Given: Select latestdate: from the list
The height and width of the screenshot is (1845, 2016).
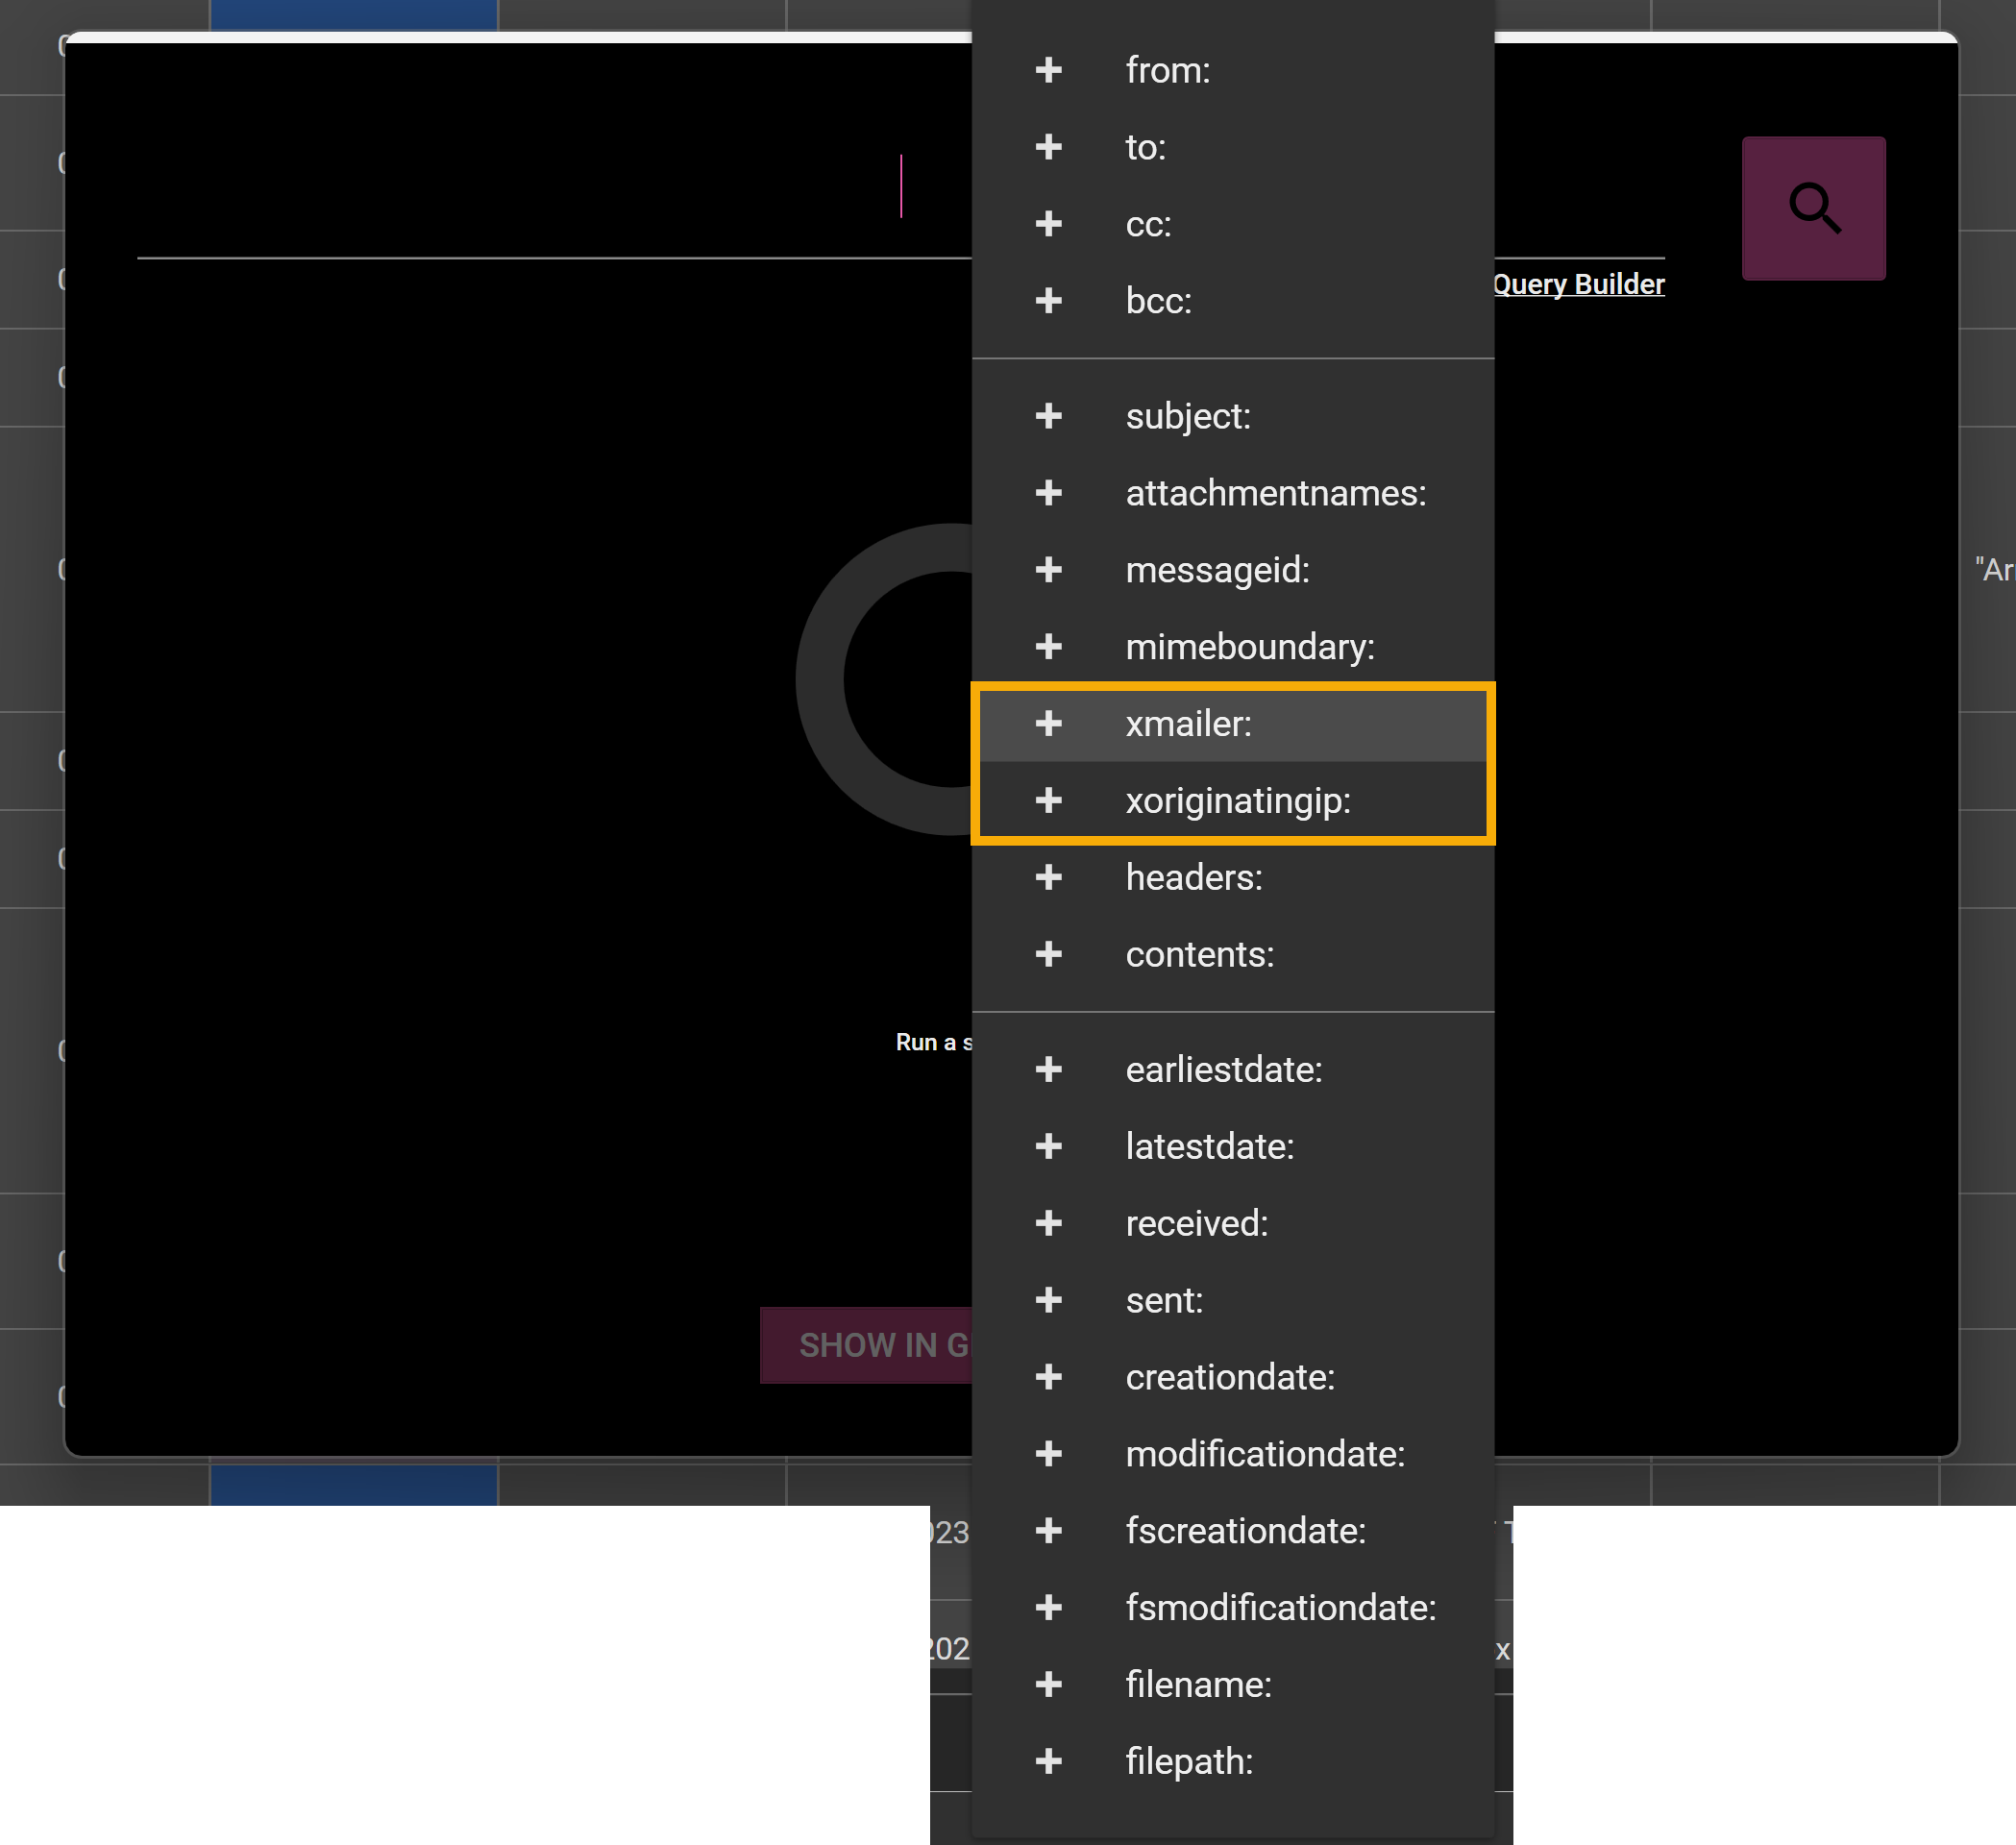Looking at the screenshot, I should 1209,1146.
